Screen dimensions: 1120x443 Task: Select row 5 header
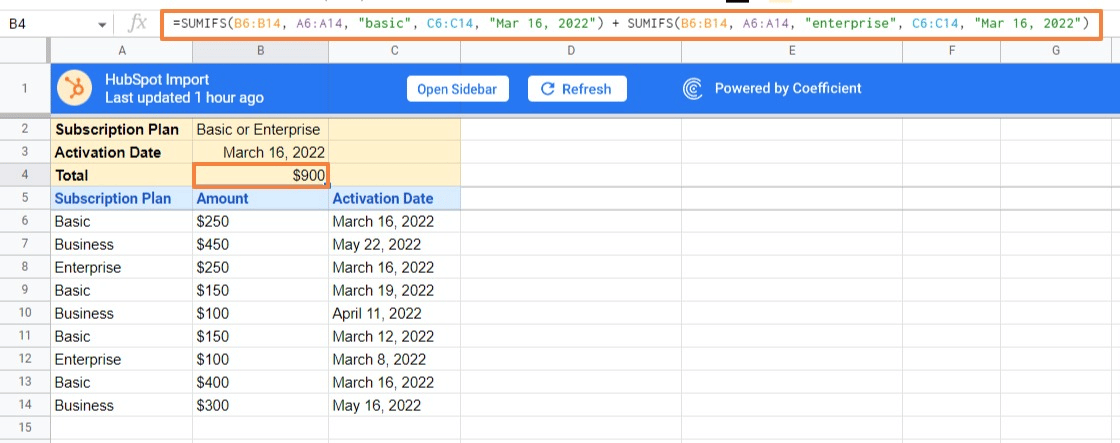pyautogui.click(x=25, y=198)
